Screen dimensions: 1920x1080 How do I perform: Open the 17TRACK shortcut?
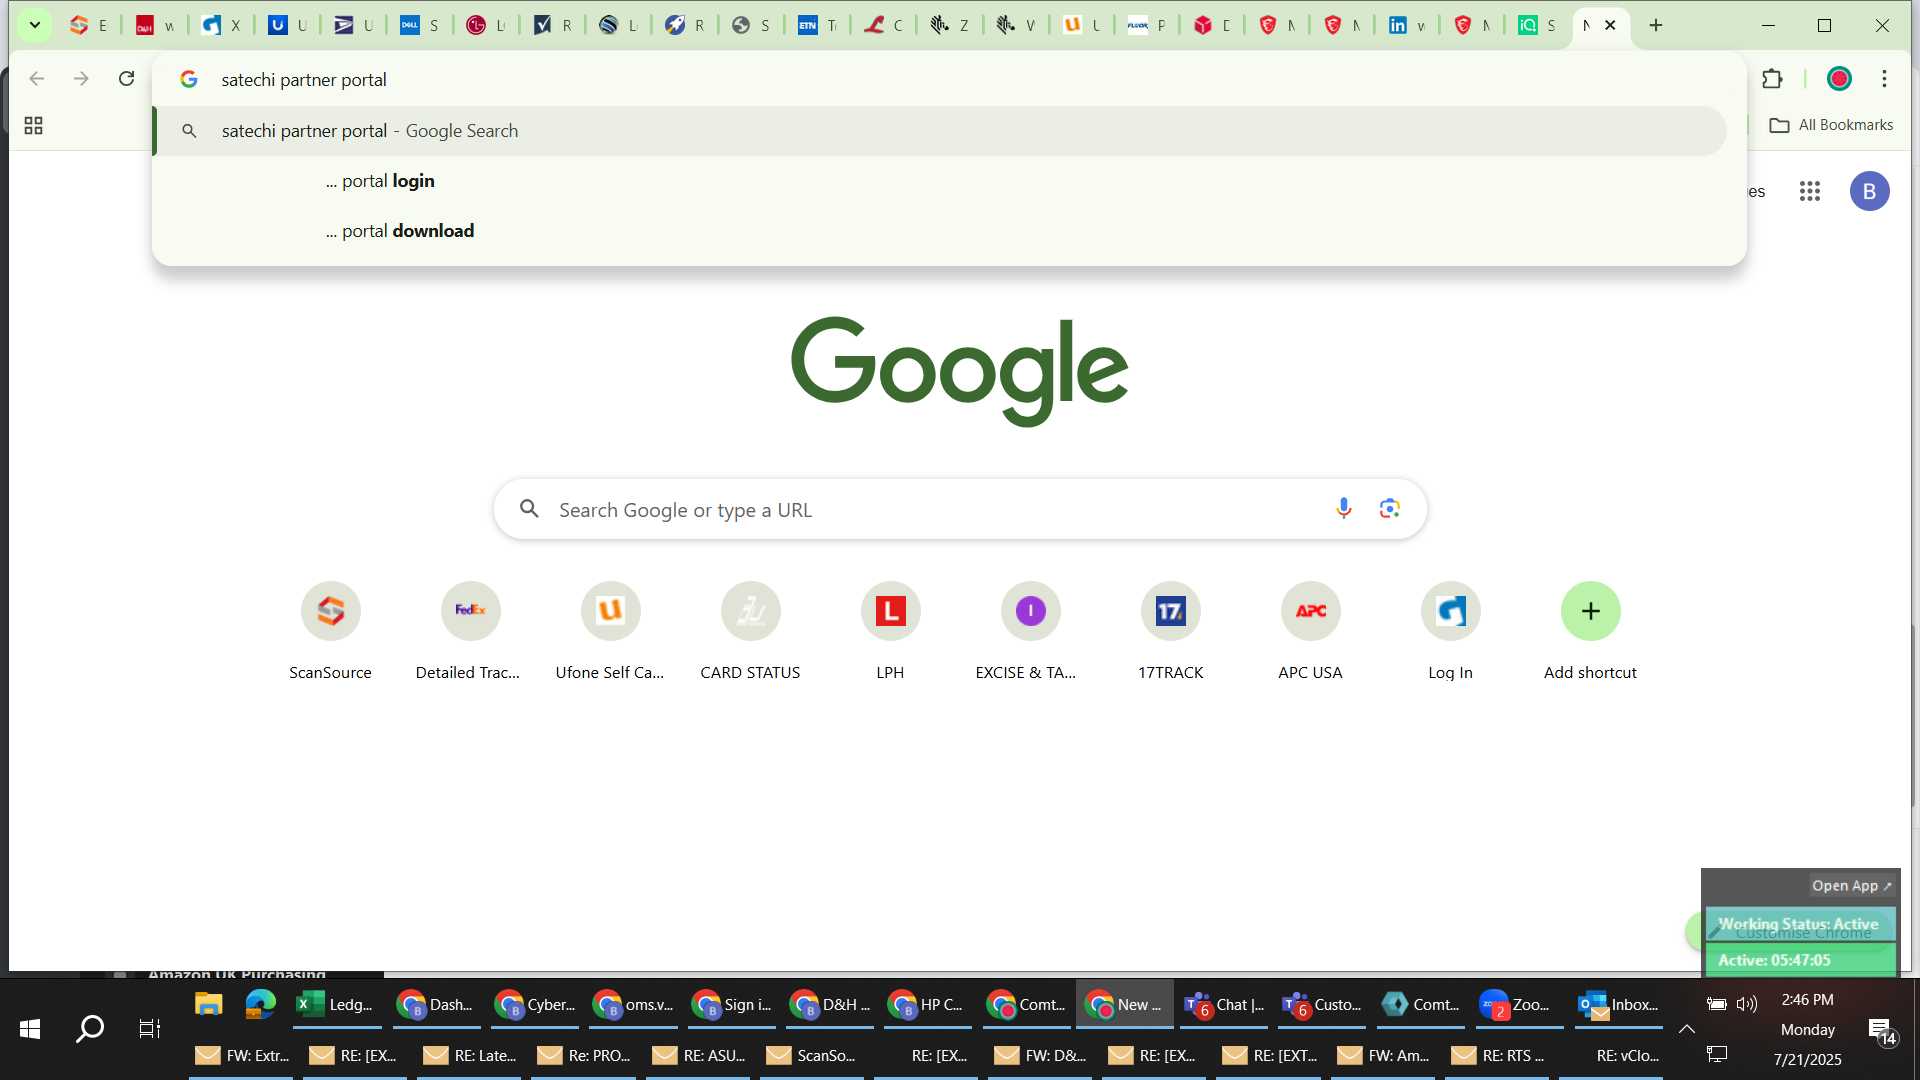pos(1170,632)
